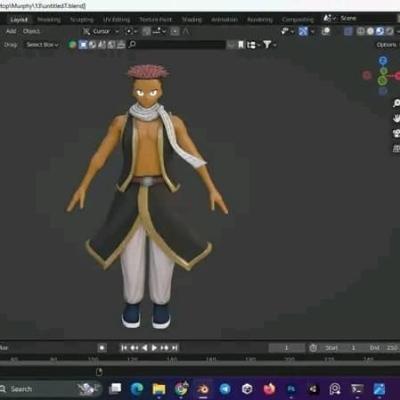Screen dimensions: 400x400
Task: Toggle the camera view icon
Action: pyautogui.click(x=396, y=133)
